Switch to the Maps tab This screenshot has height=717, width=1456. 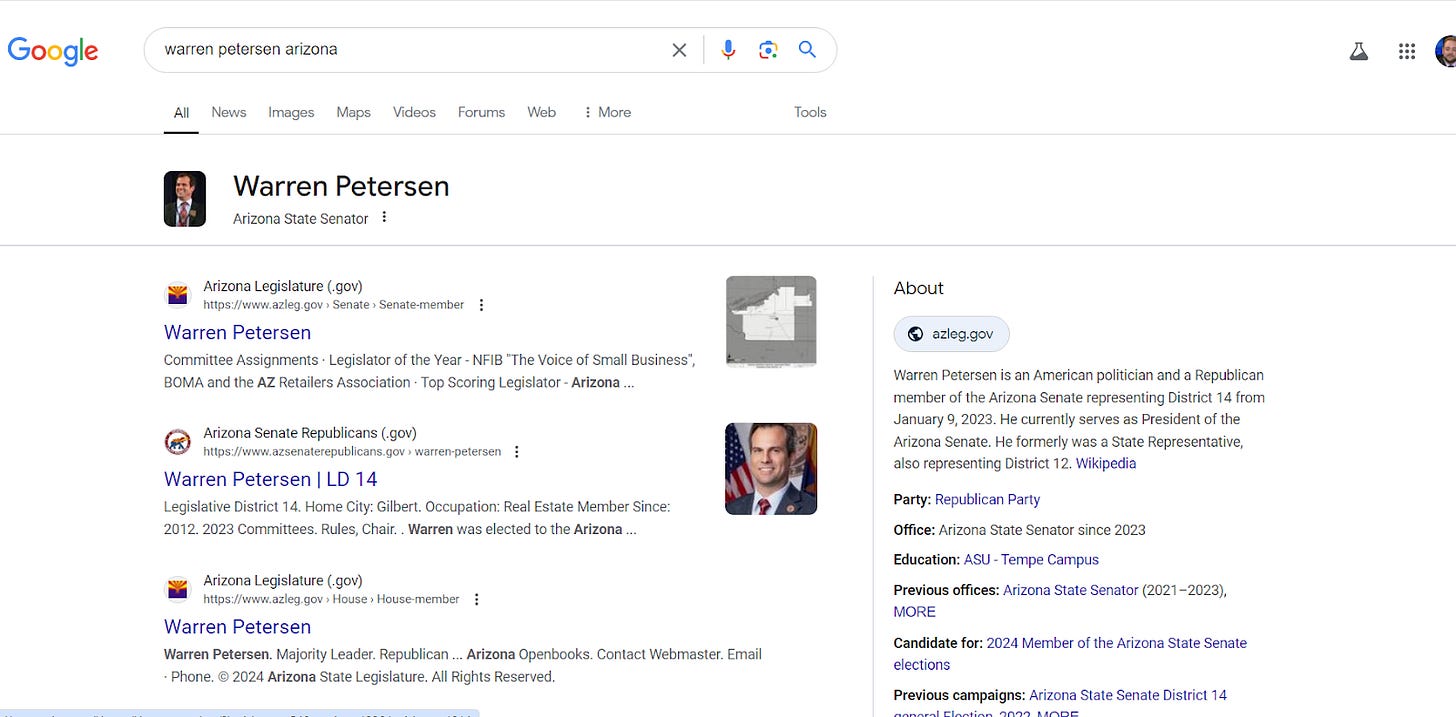[x=353, y=112]
